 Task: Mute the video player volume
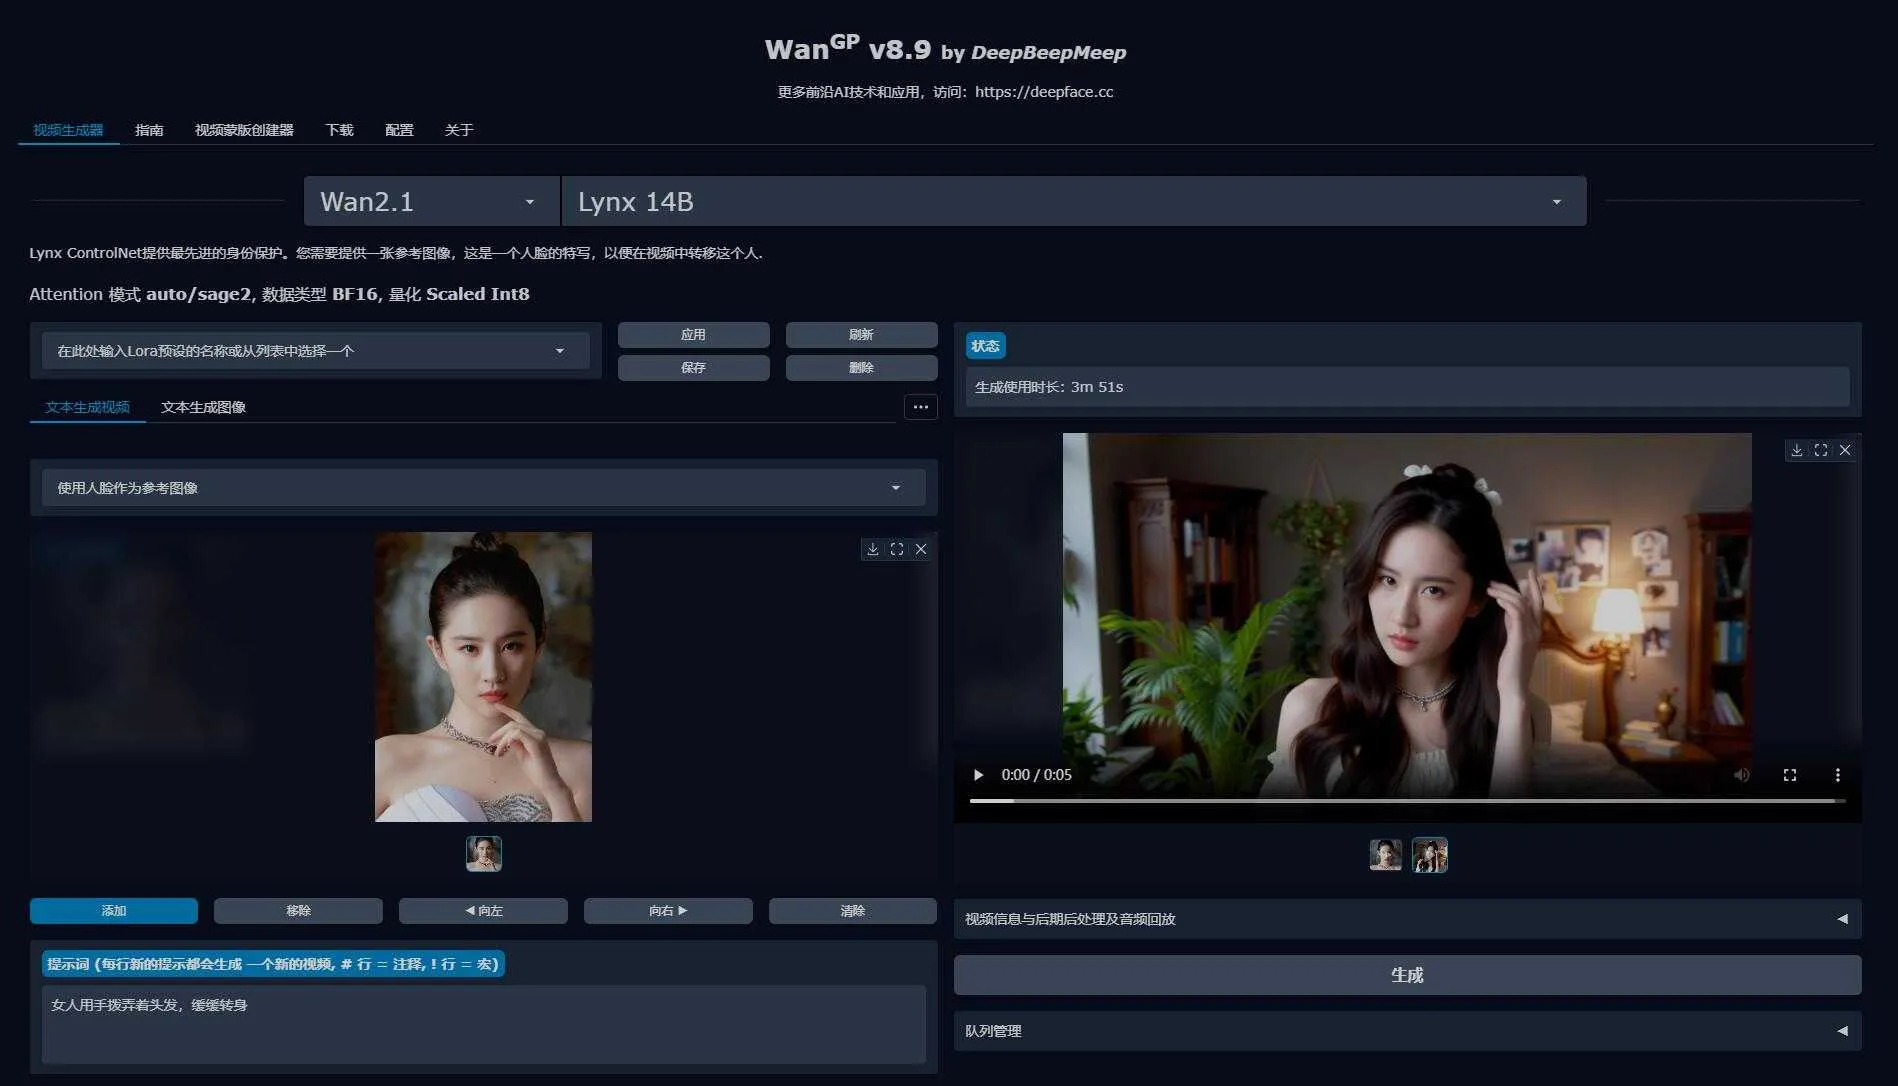1741,775
